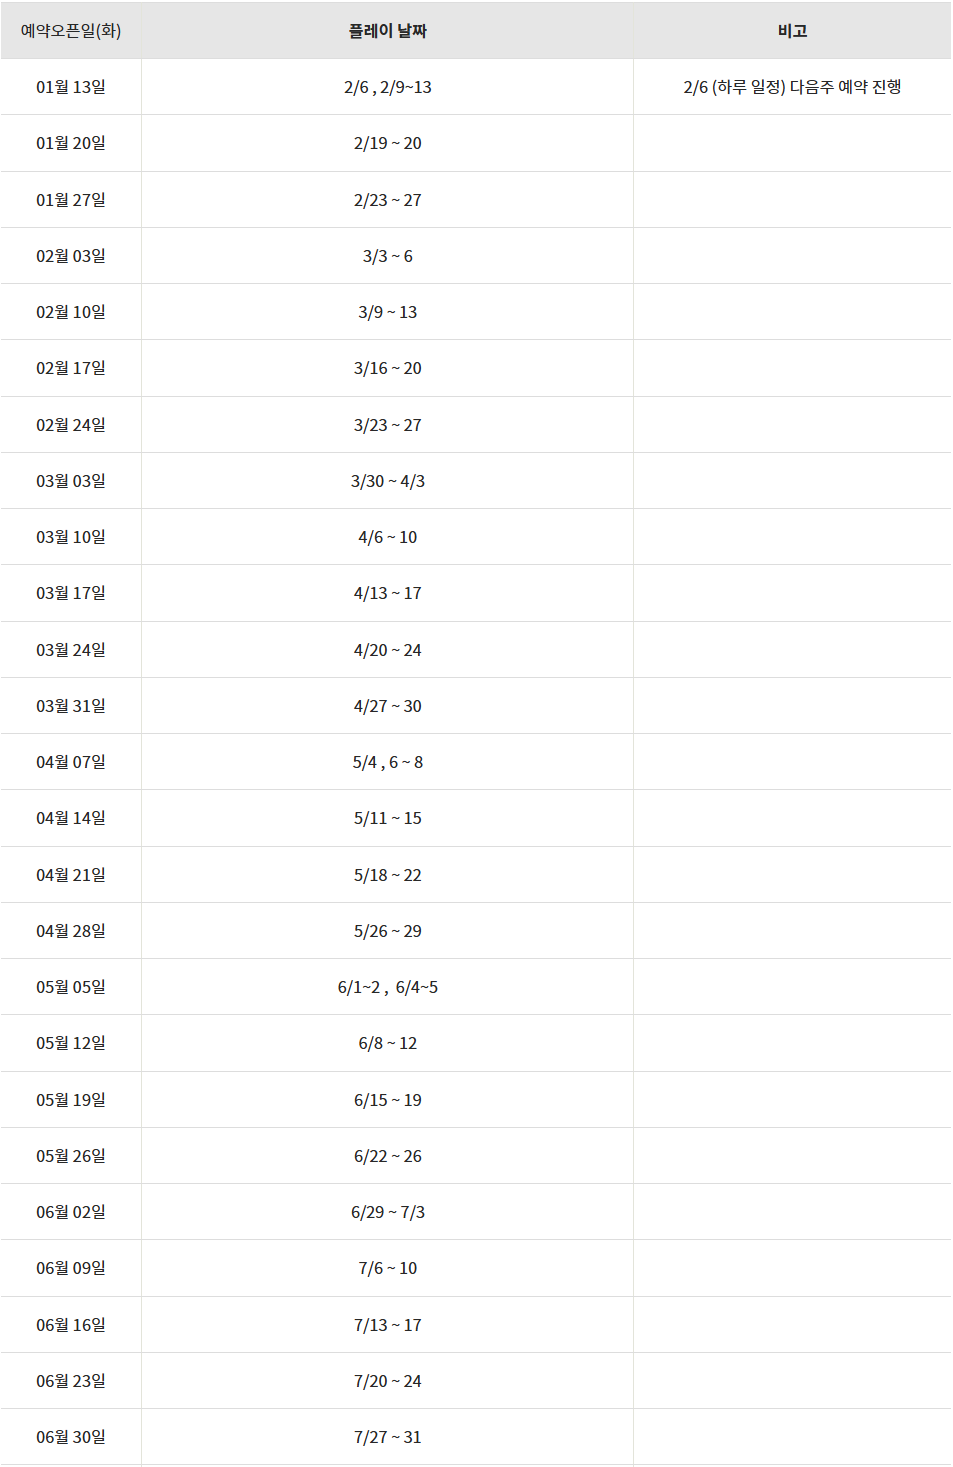Select play date 3/3 ~ 6
The width and height of the screenshot is (953, 1467).
point(387,256)
